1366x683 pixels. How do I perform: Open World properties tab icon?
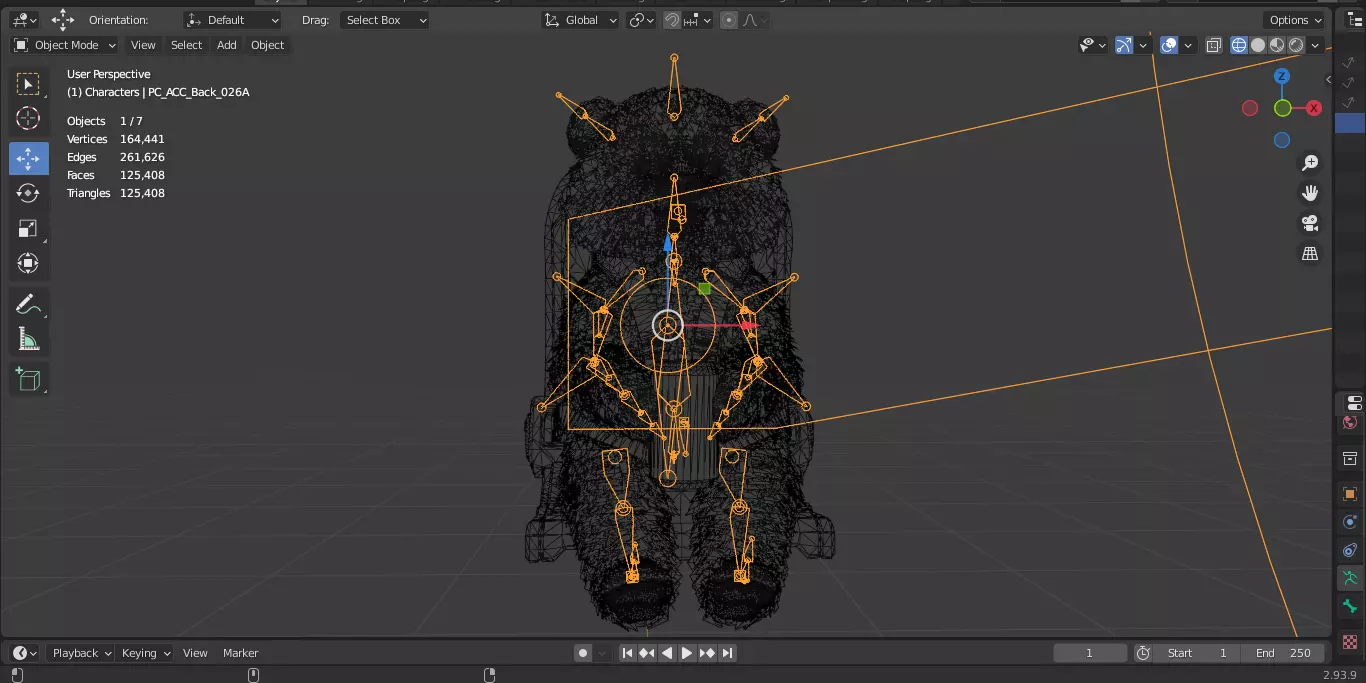click(x=1350, y=423)
